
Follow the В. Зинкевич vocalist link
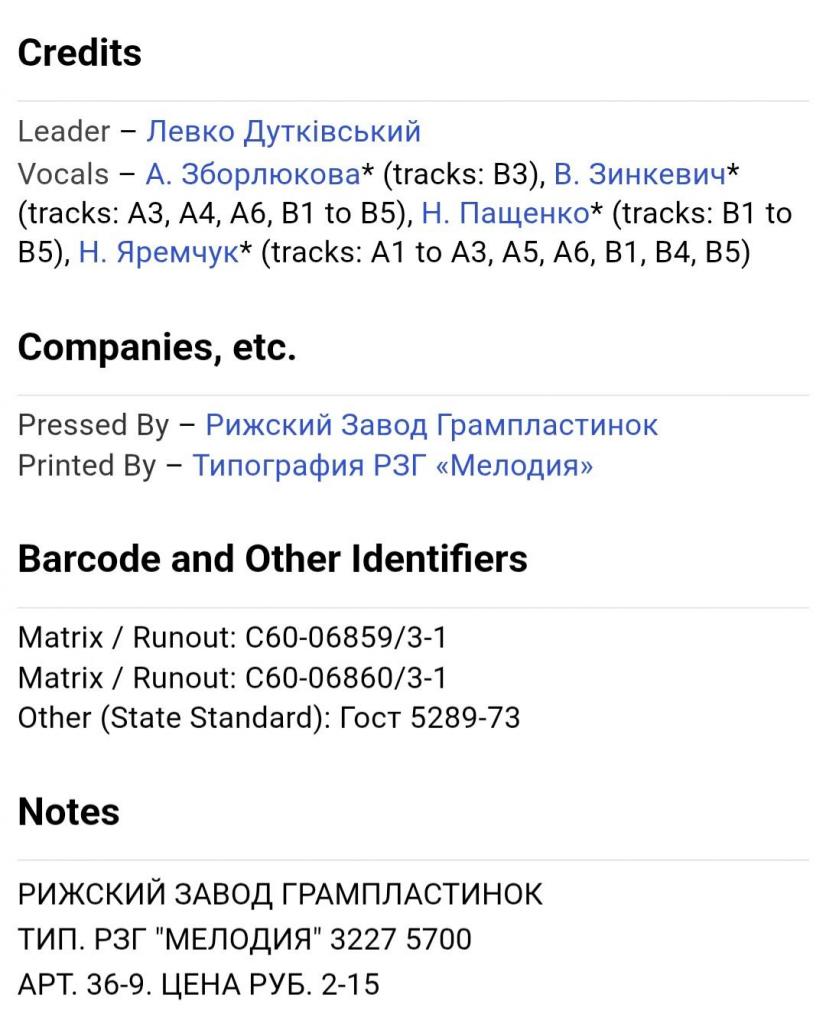pos(639,174)
